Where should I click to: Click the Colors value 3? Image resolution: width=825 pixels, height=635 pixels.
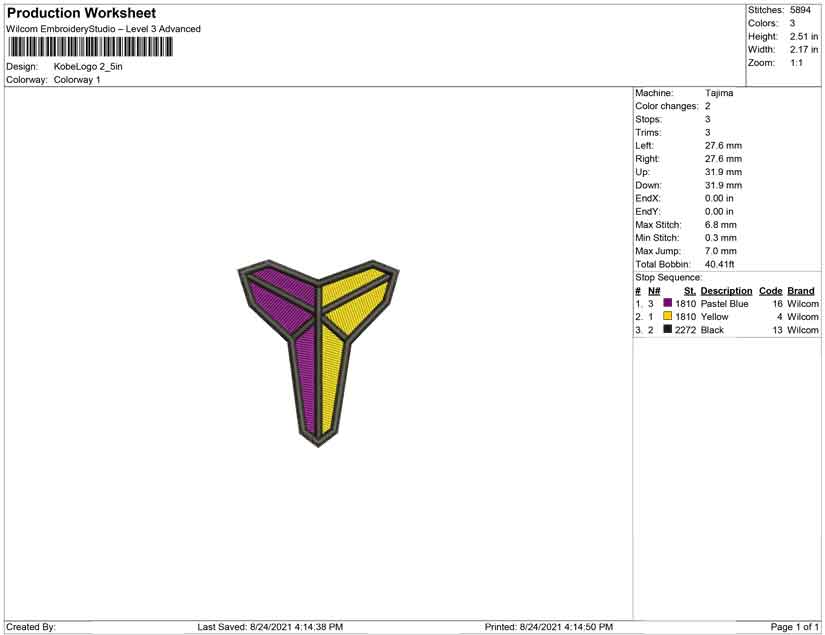coord(792,23)
